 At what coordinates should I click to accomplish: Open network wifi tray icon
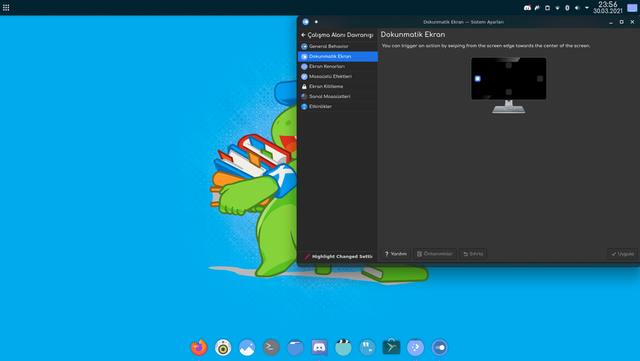click(557, 8)
